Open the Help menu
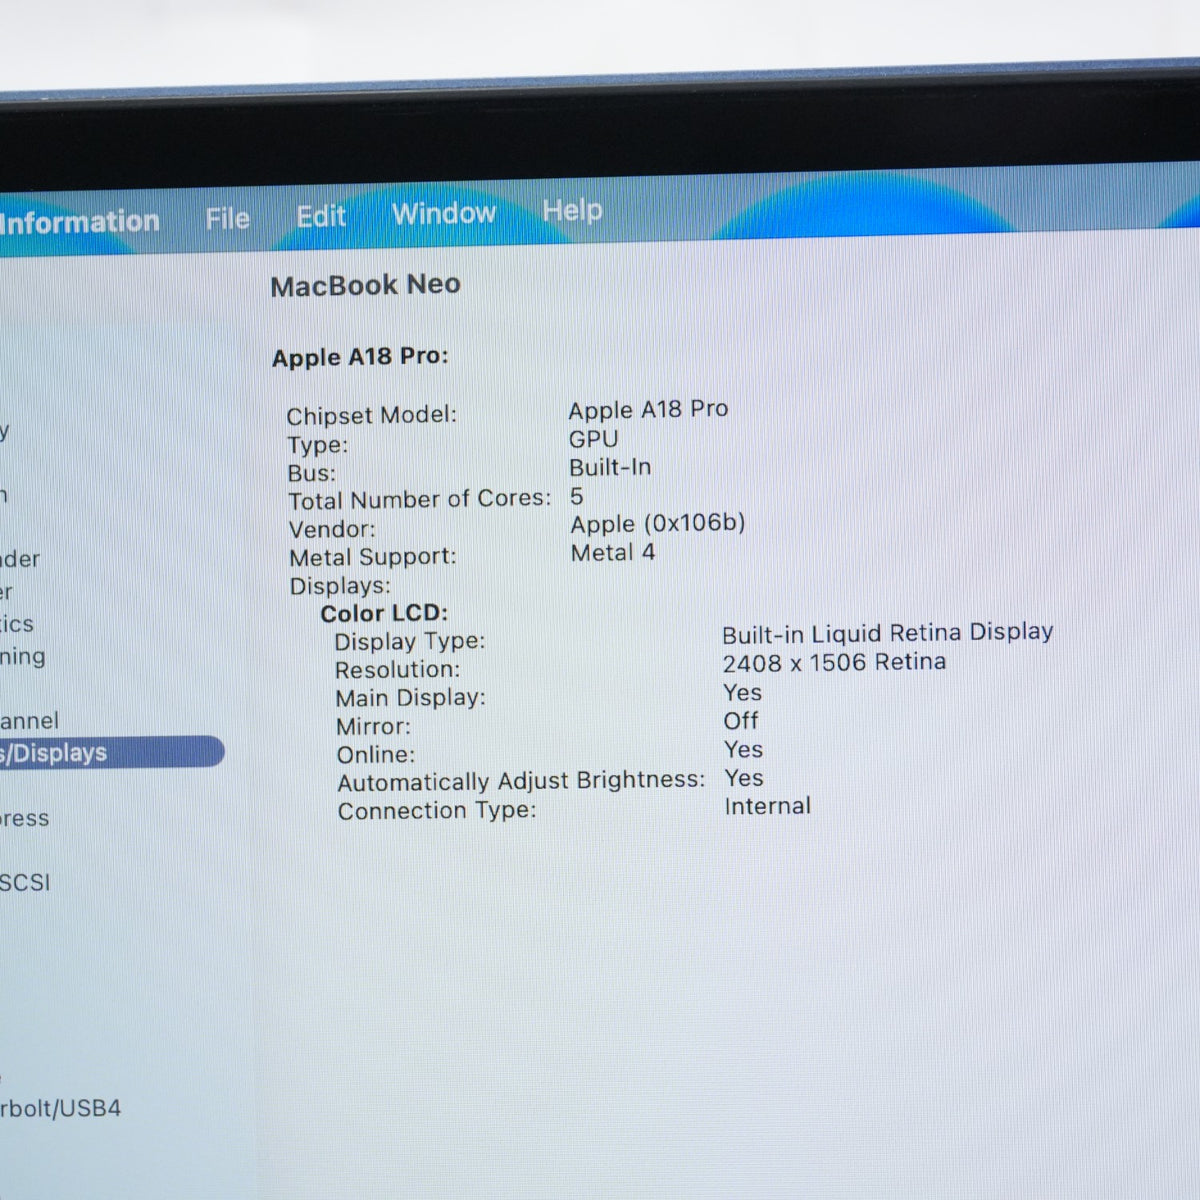The image size is (1200, 1200). tap(572, 210)
